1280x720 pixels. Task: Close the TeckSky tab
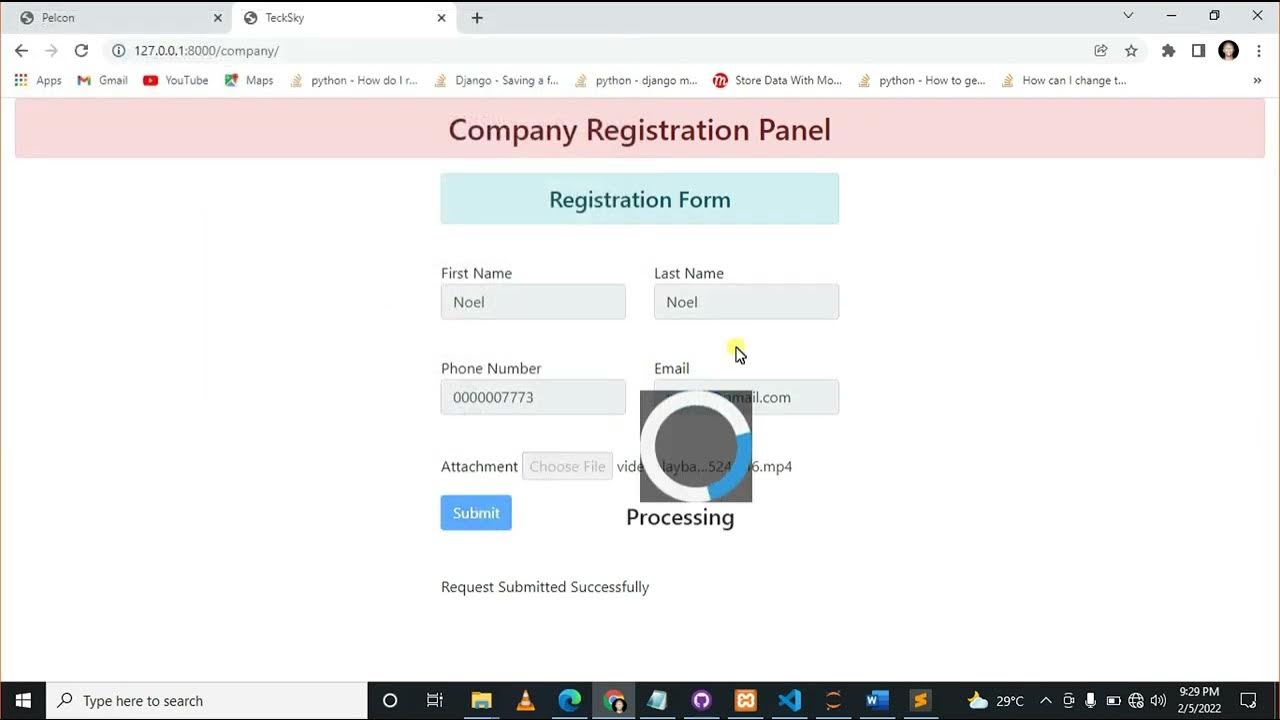441,18
